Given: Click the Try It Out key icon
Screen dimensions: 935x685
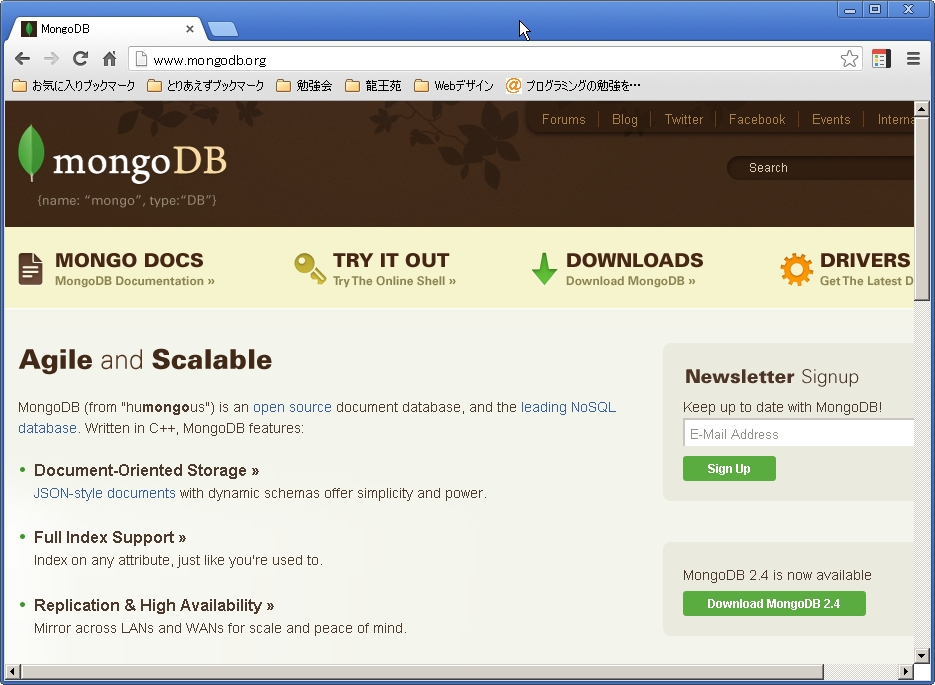Looking at the screenshot, I should coord(310,269).
